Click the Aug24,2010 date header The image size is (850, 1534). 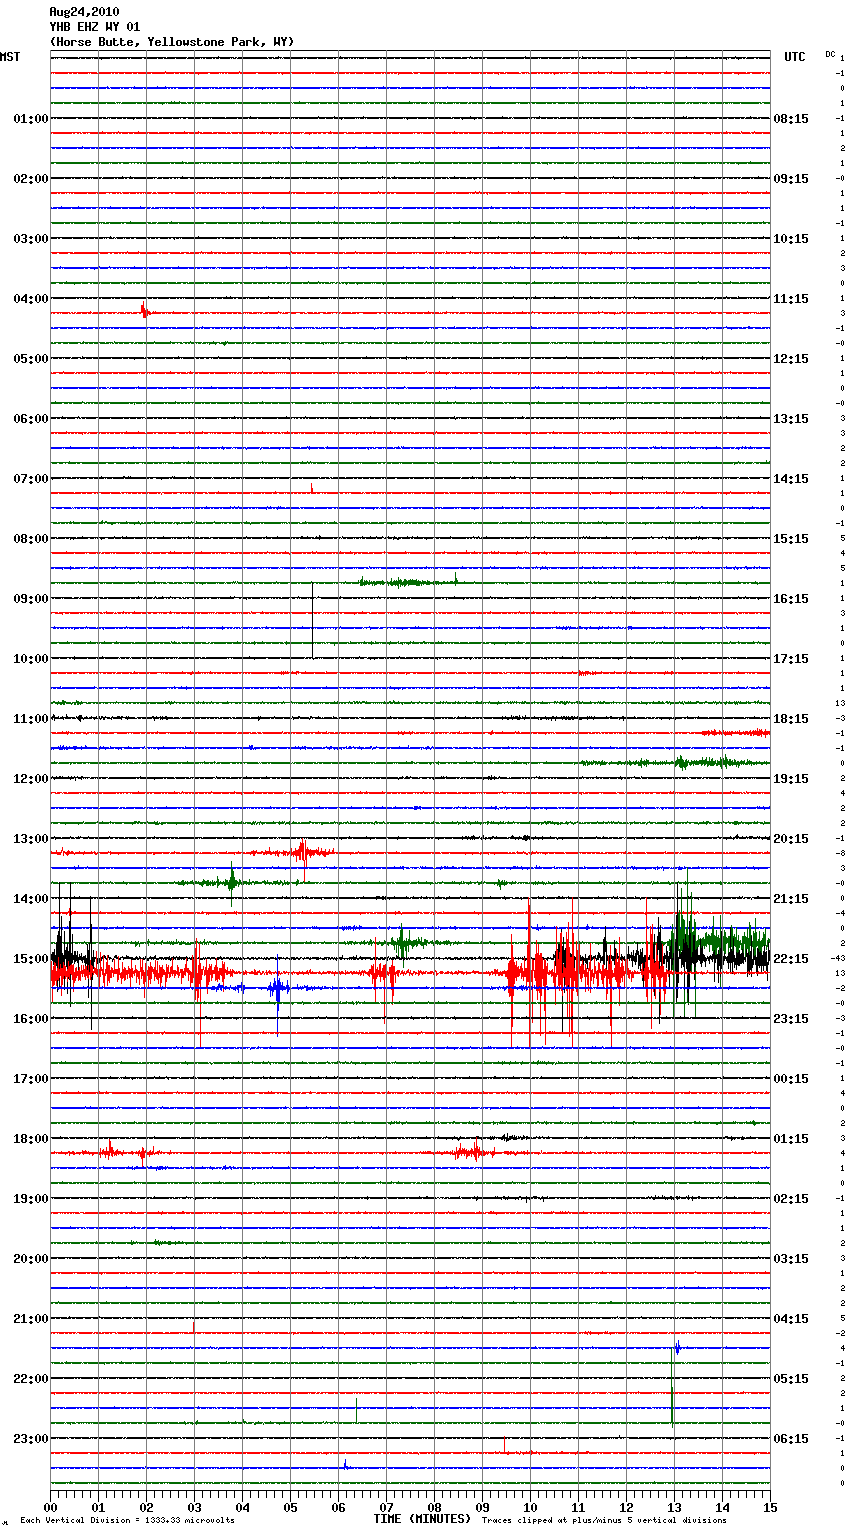click(x=84, y=12)
